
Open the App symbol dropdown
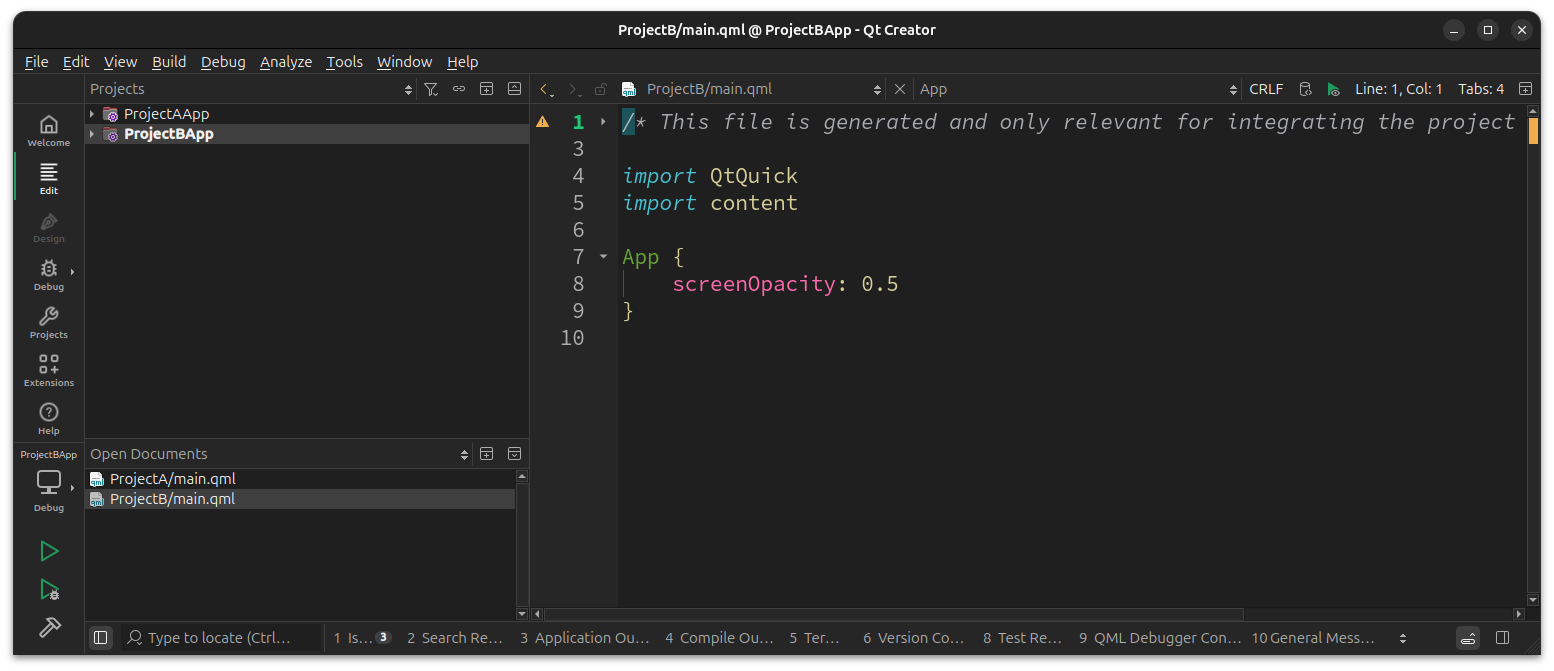(x=1076, y=89)
